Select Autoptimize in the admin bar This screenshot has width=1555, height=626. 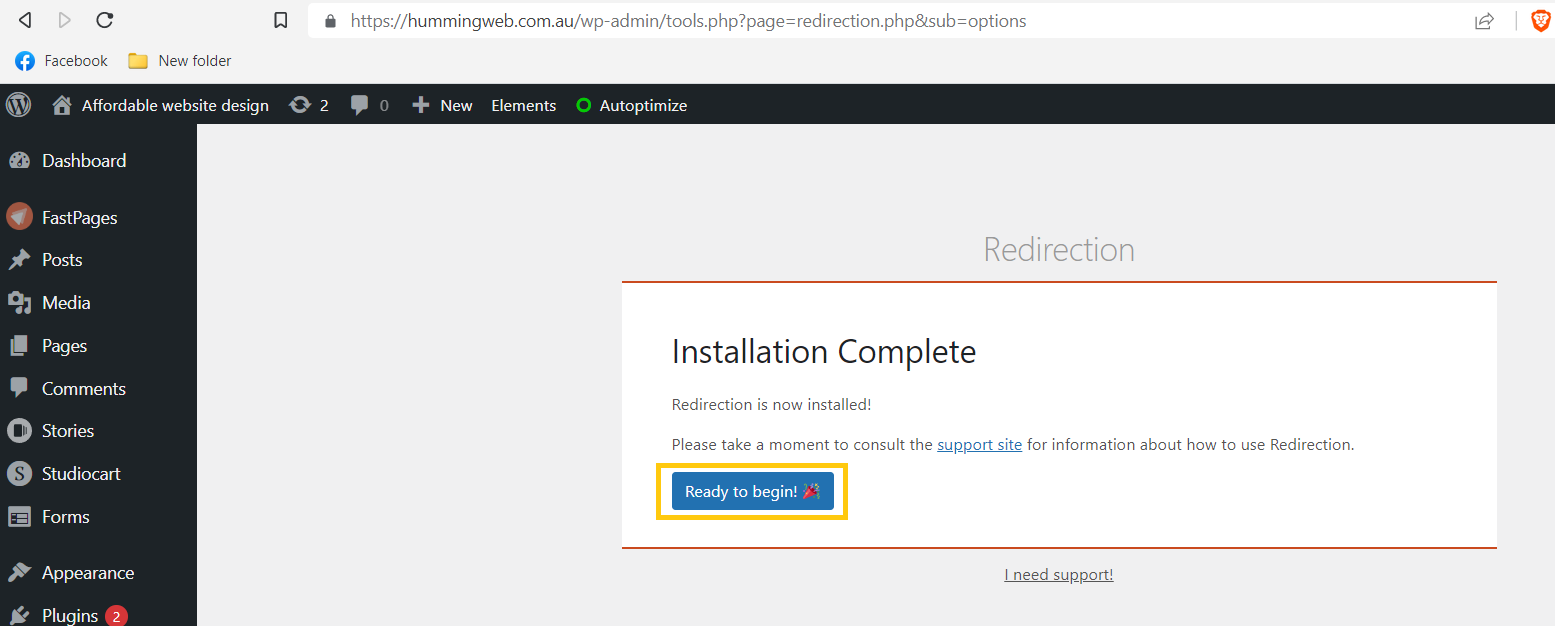tap(631, 104)
